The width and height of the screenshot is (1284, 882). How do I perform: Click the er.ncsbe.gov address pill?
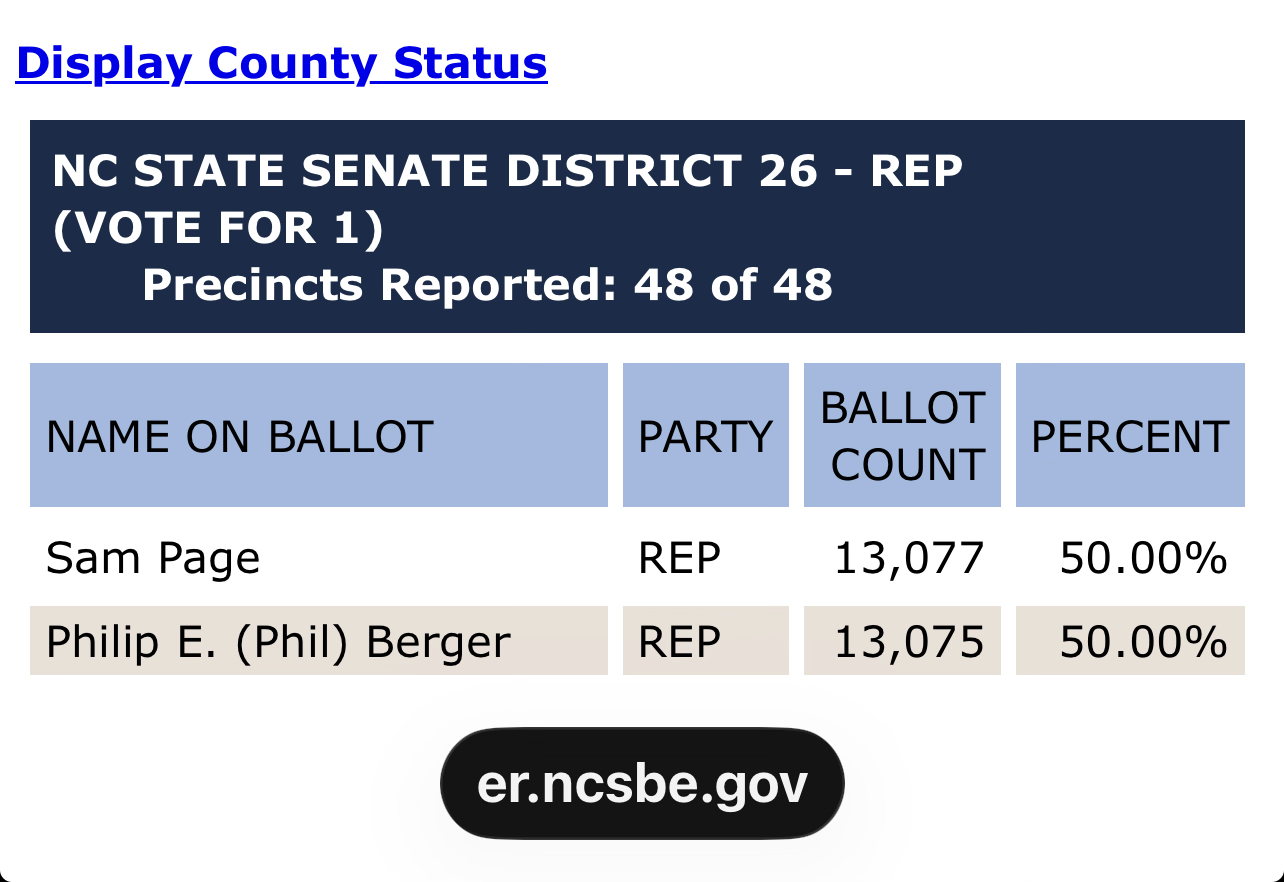point(642,784)
